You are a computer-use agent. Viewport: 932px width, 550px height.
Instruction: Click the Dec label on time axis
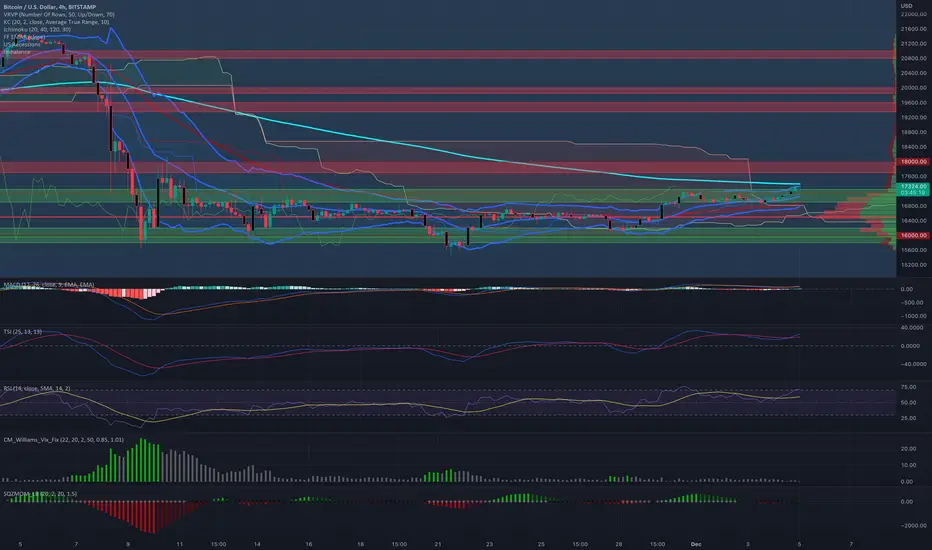pos(696,544)
